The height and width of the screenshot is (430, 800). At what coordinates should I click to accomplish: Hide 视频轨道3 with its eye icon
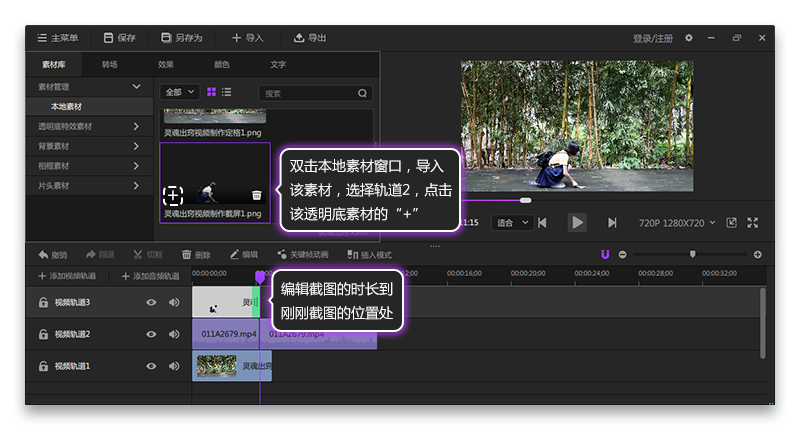tap(152, 302)
